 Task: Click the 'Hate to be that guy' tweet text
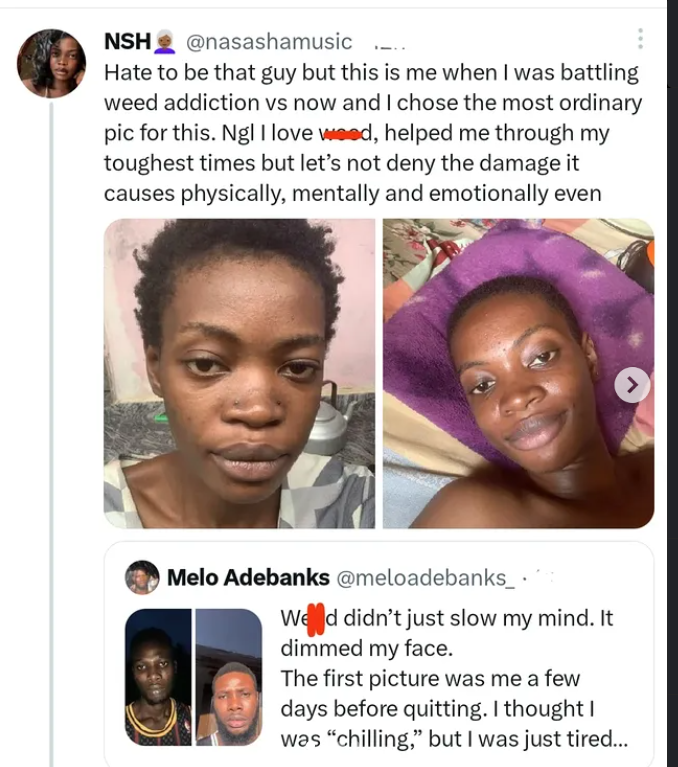[x=370, y=73]
